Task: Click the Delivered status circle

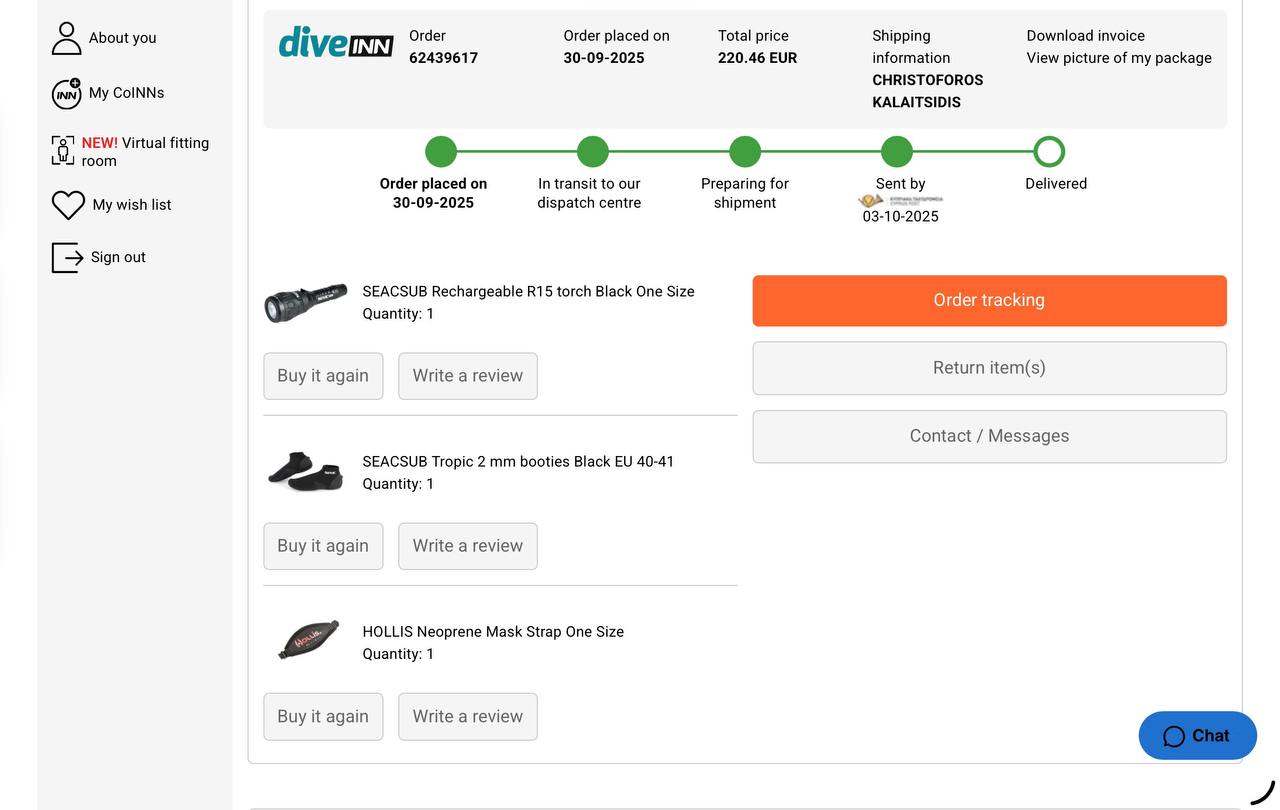Action: pyautogui.click(x=1048, y=152)
